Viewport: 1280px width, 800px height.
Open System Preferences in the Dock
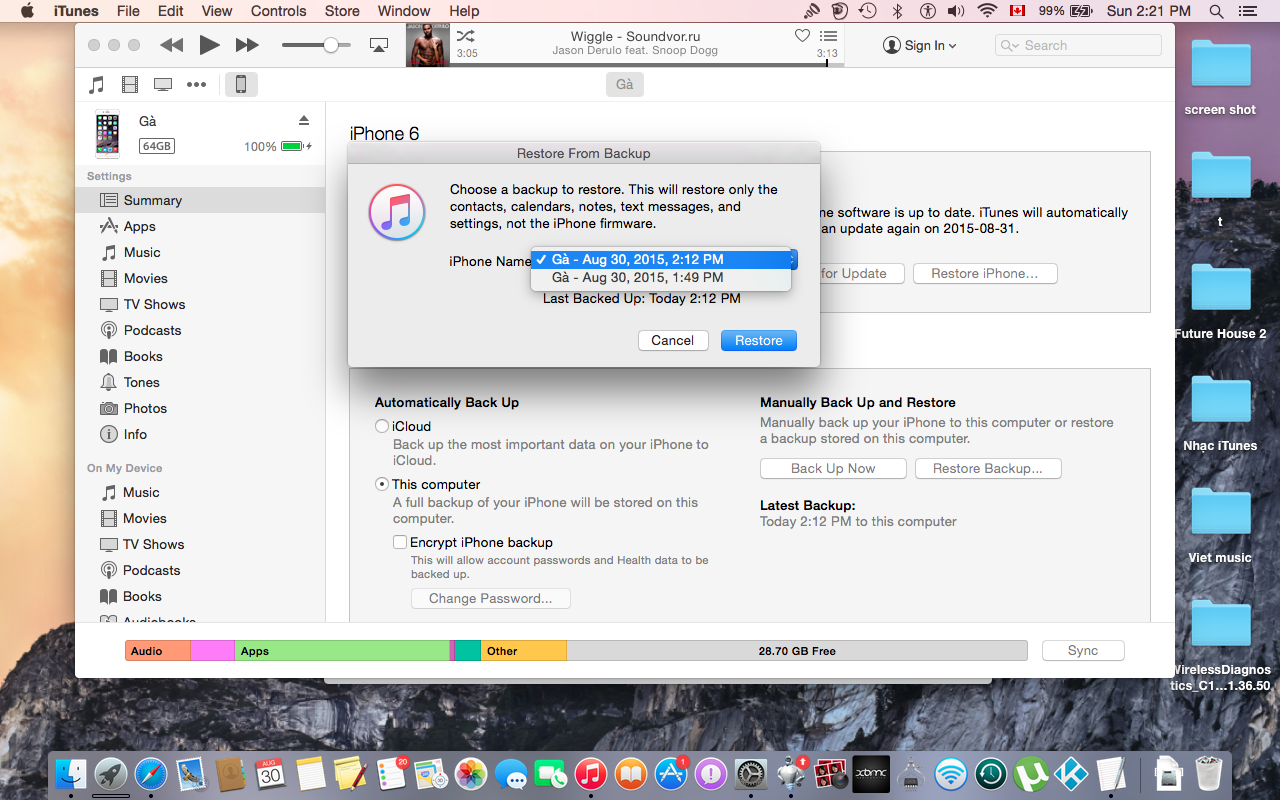751,773
